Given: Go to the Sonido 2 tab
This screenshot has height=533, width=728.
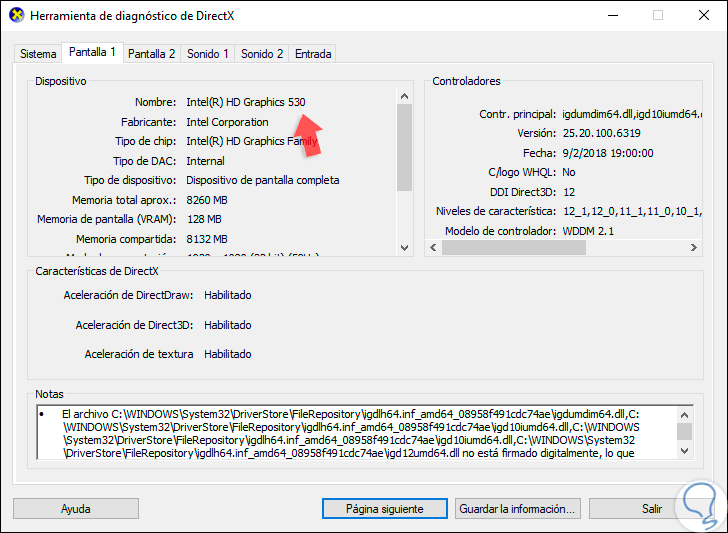Looking at the screenshot, I should [x=262, y=54].
